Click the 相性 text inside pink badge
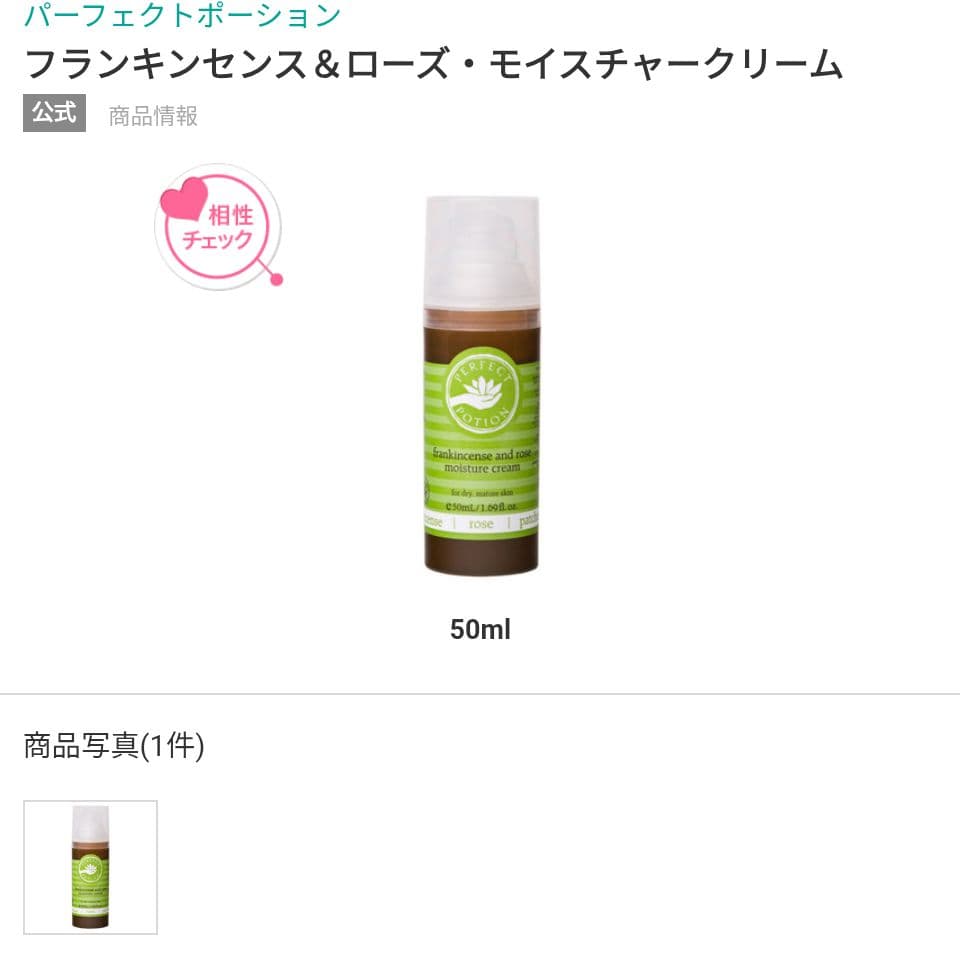This screenshot has height=960, width=960. (230, 216)
